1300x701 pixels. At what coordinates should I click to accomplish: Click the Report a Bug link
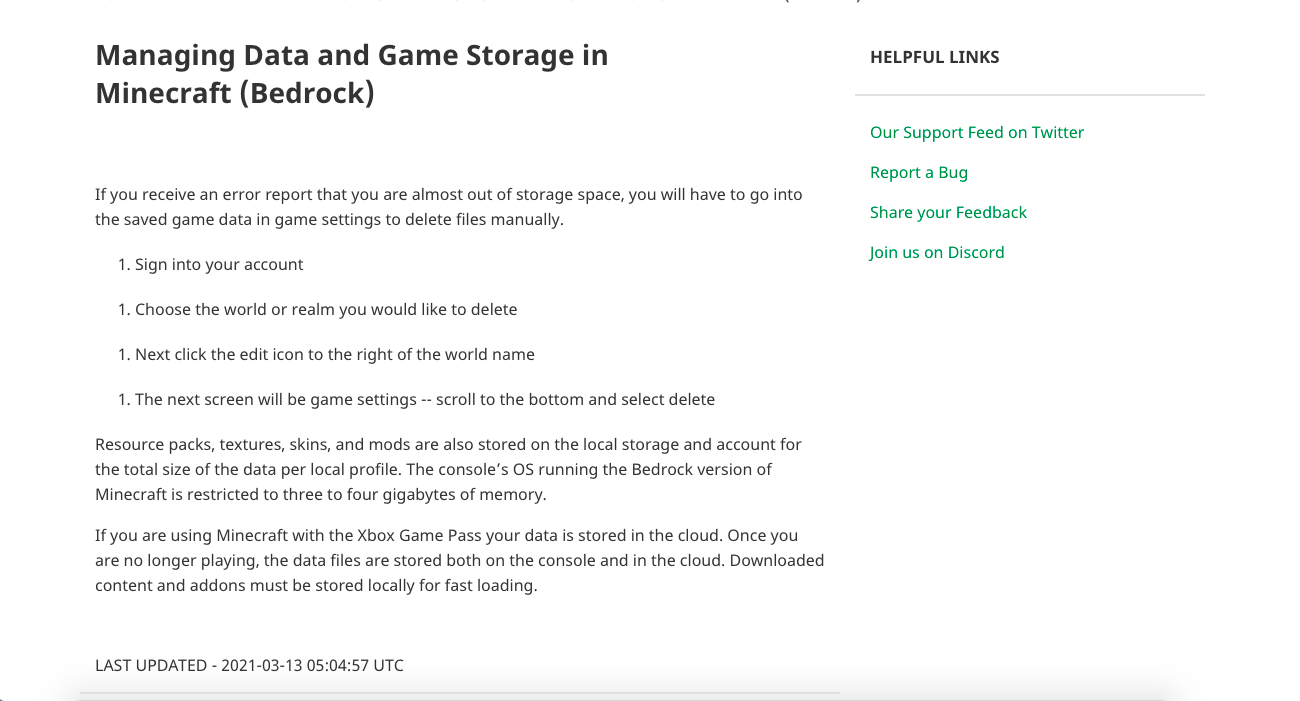(918, 172)
